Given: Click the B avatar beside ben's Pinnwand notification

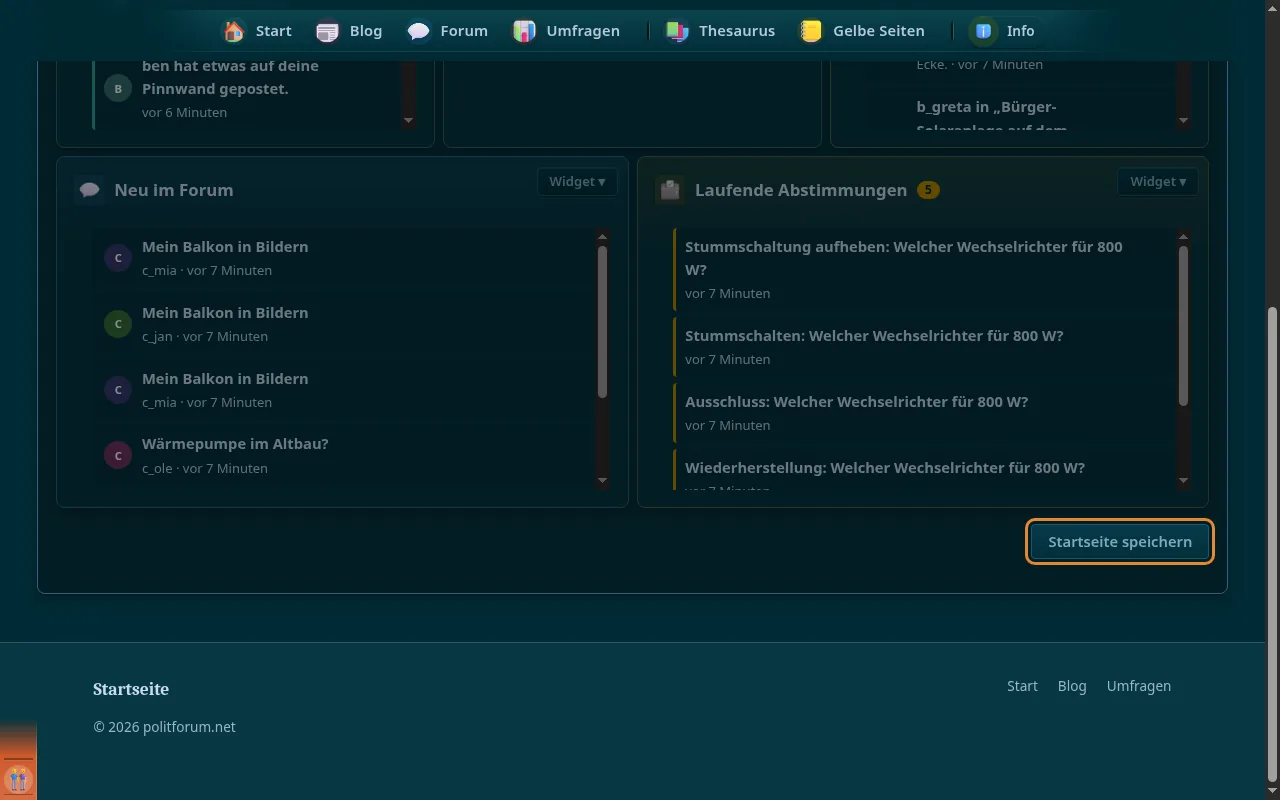Looking at the screenshot, I should 118,89.
